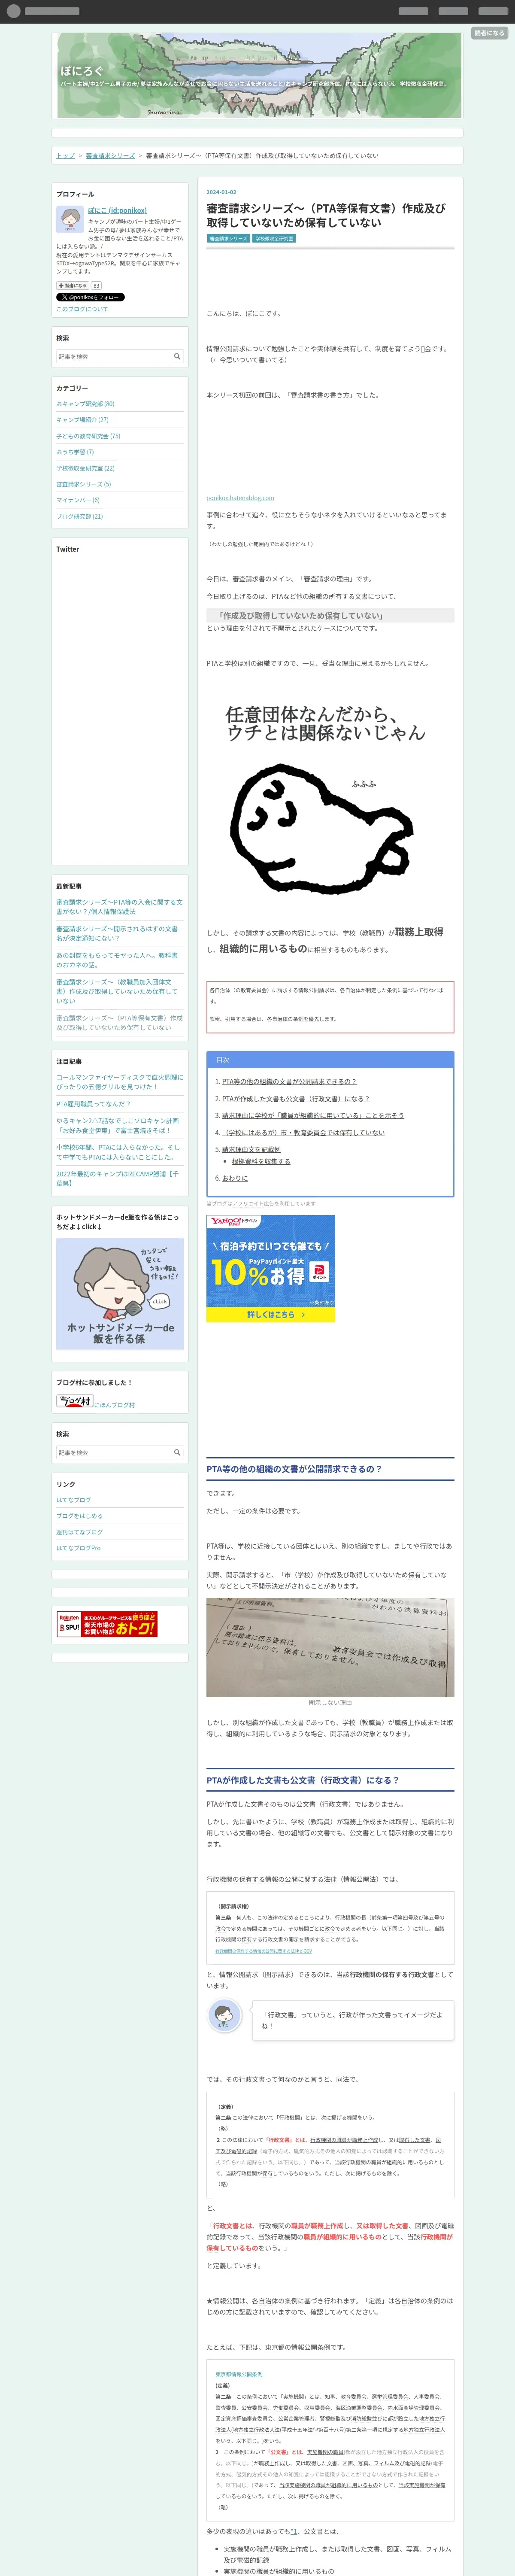Viewport: 515px width, 2576px height.
Task: Click the ぽにこ profile avatar image
Action: point(69,220)
